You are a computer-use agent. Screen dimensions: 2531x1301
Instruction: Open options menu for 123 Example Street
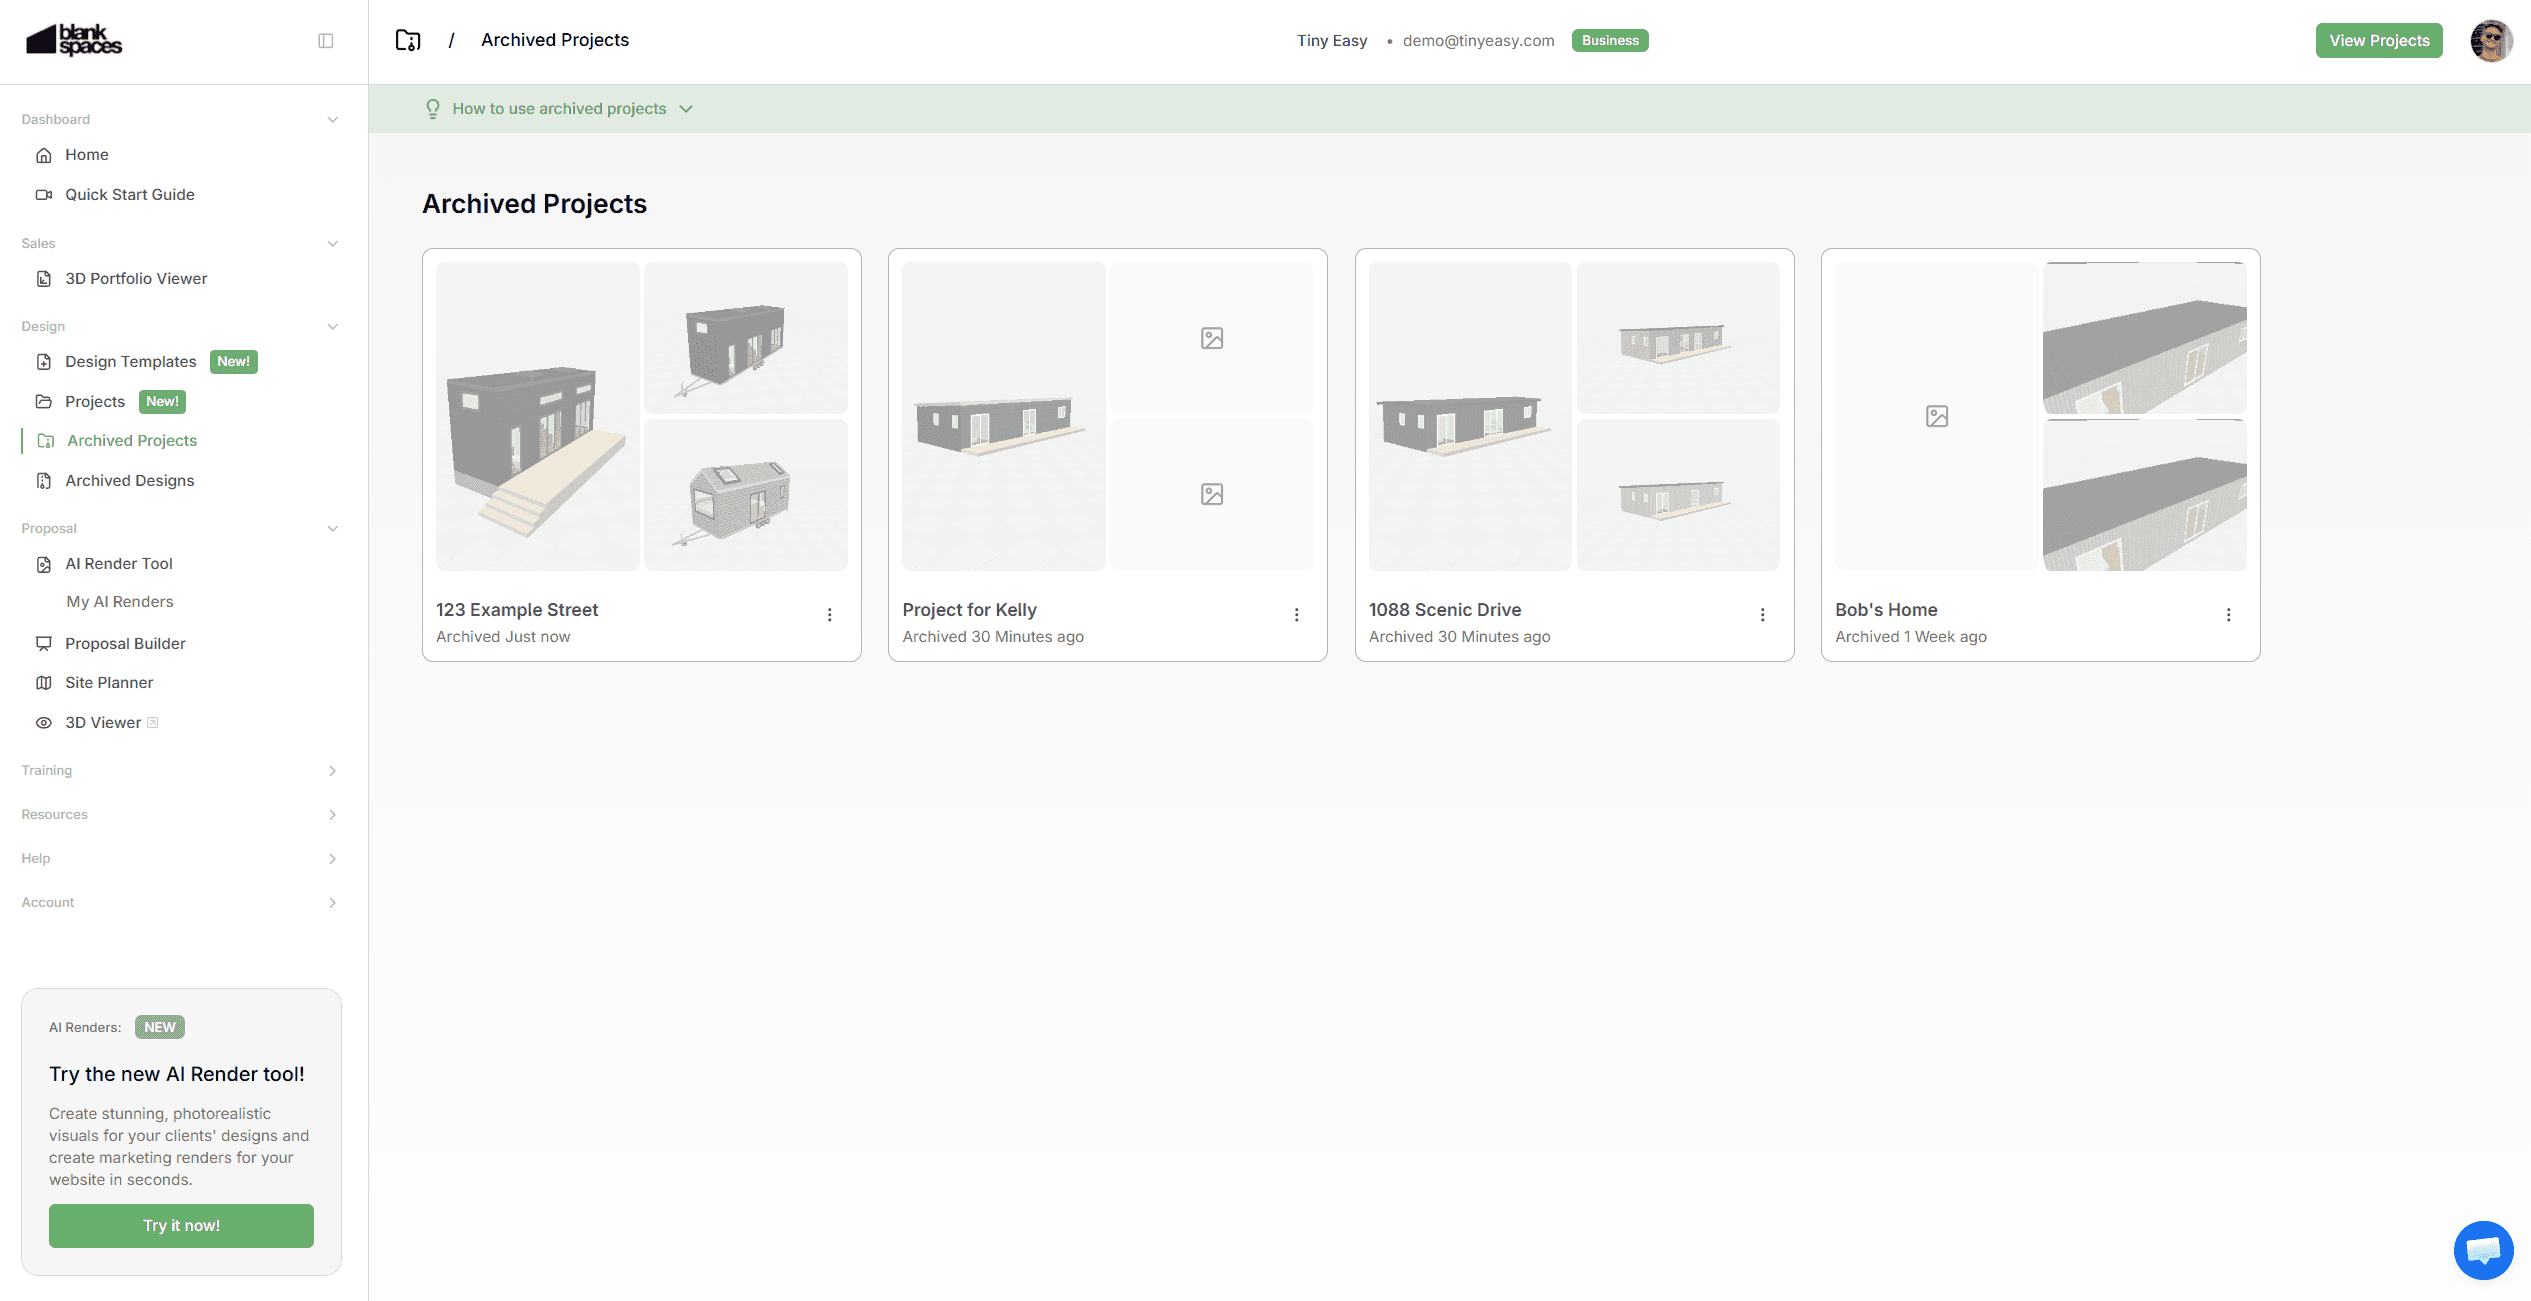[x=829, y=615]
